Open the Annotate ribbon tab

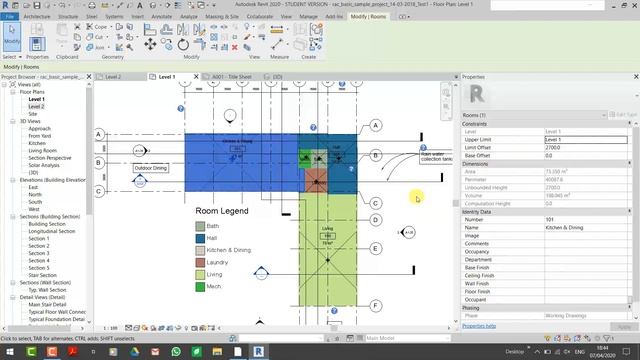(x=162, y=17)
